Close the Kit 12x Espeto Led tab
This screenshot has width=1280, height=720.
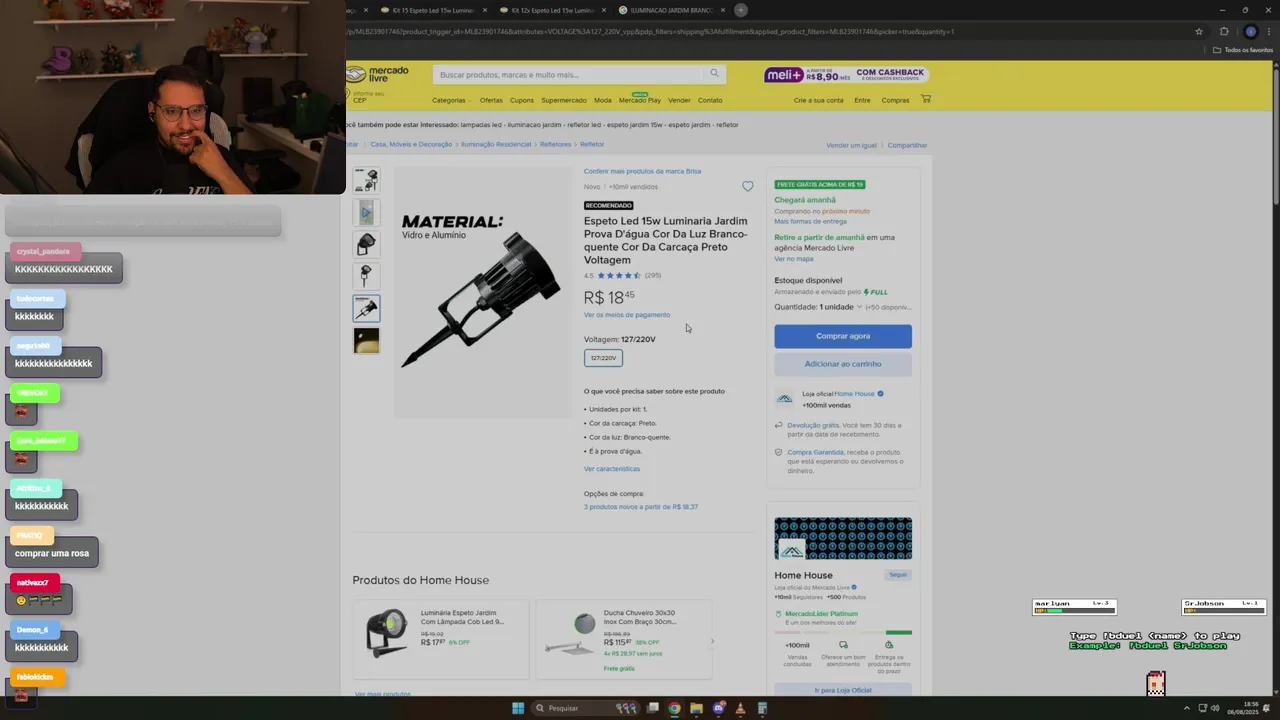(x=603, y=10)
